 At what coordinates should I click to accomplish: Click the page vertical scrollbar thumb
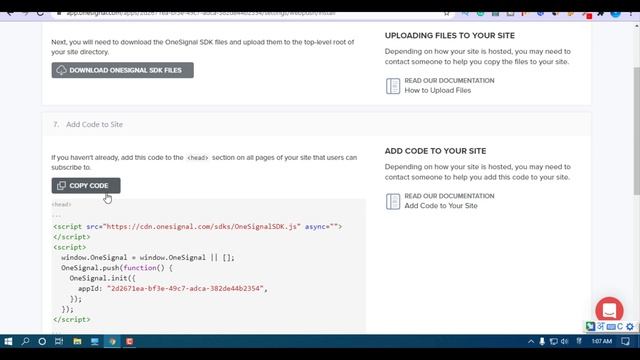tap(636, 131)
